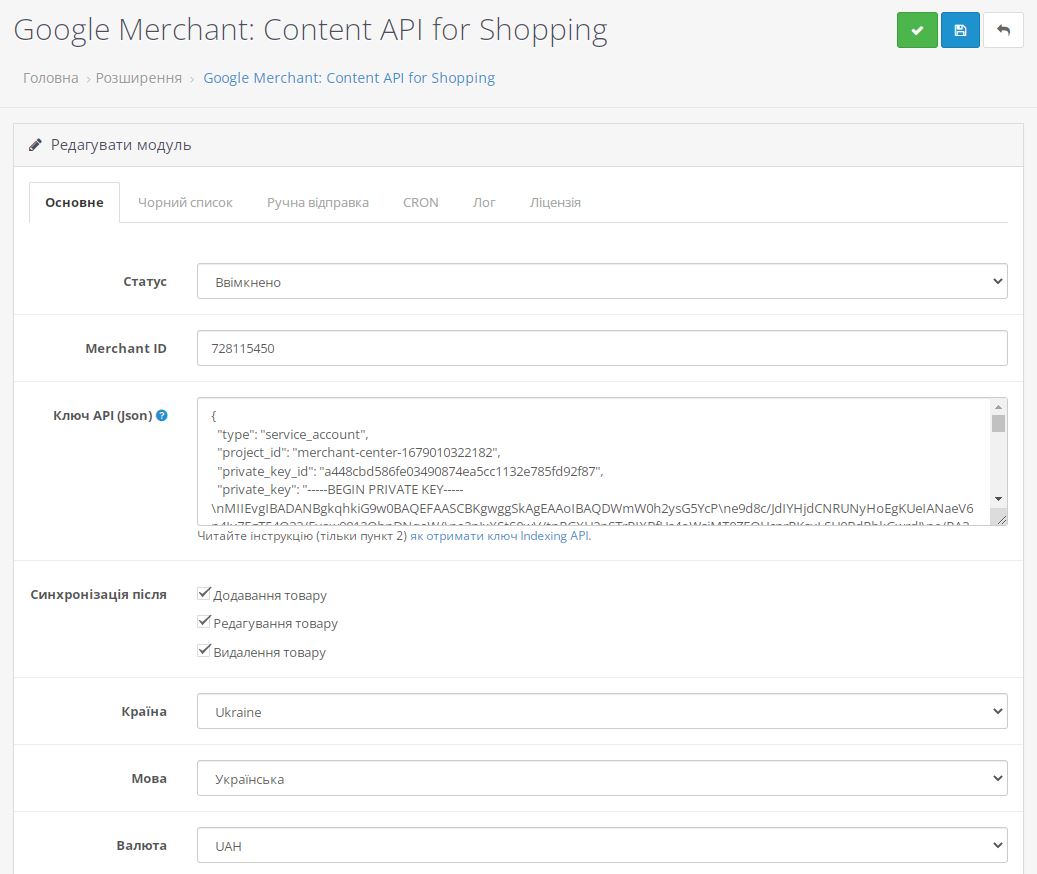The width and height of the screenshot is (1037, 874).
Task: Open the Статус dropdown
Action: 603,281
